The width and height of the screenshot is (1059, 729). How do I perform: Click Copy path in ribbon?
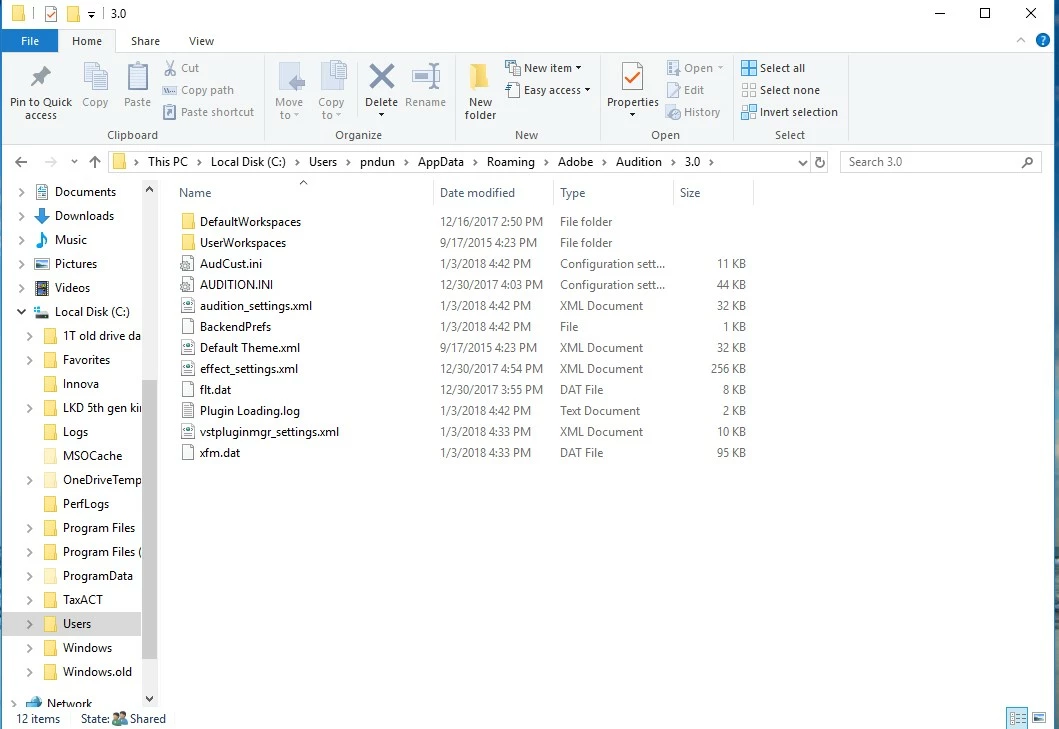tap(198, 90)
